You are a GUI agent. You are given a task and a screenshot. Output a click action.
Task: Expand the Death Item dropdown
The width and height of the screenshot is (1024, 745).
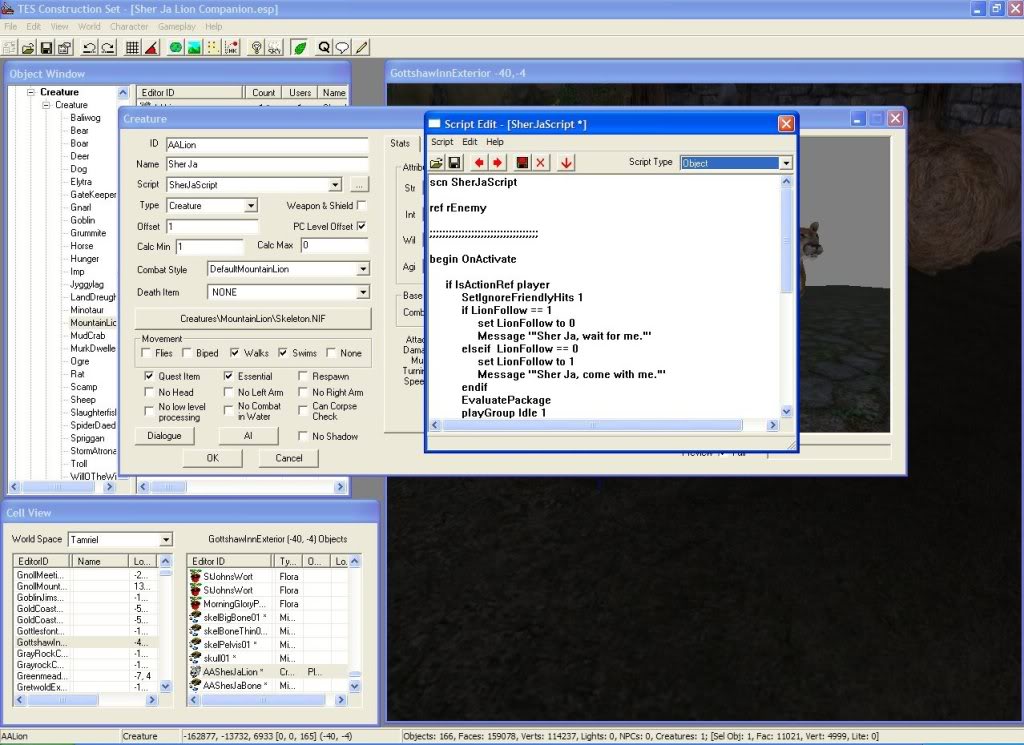click(363, 292)
